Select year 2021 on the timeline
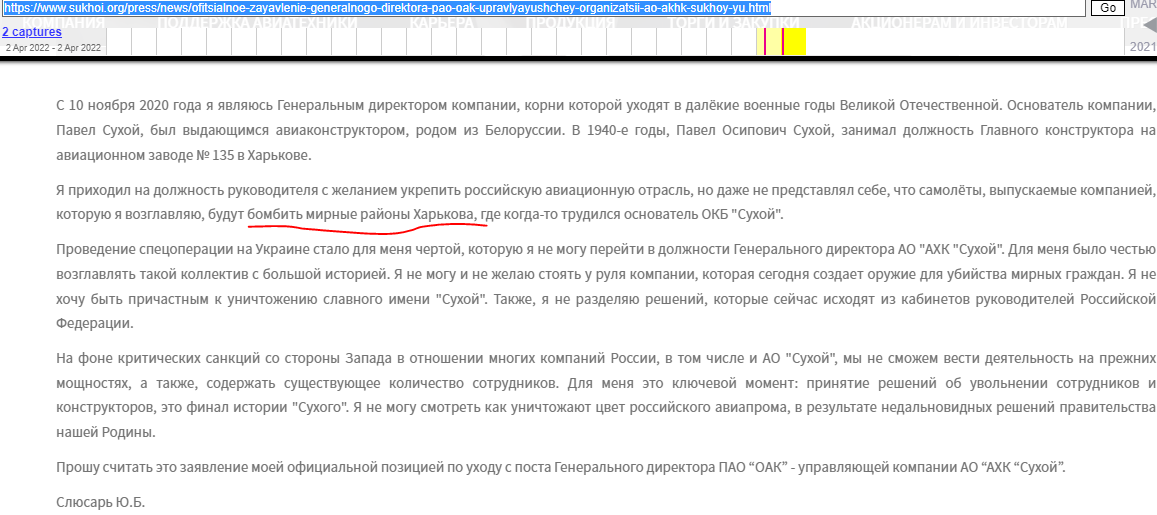Viewport: 1157px width, 515px height. (1143, 47)
